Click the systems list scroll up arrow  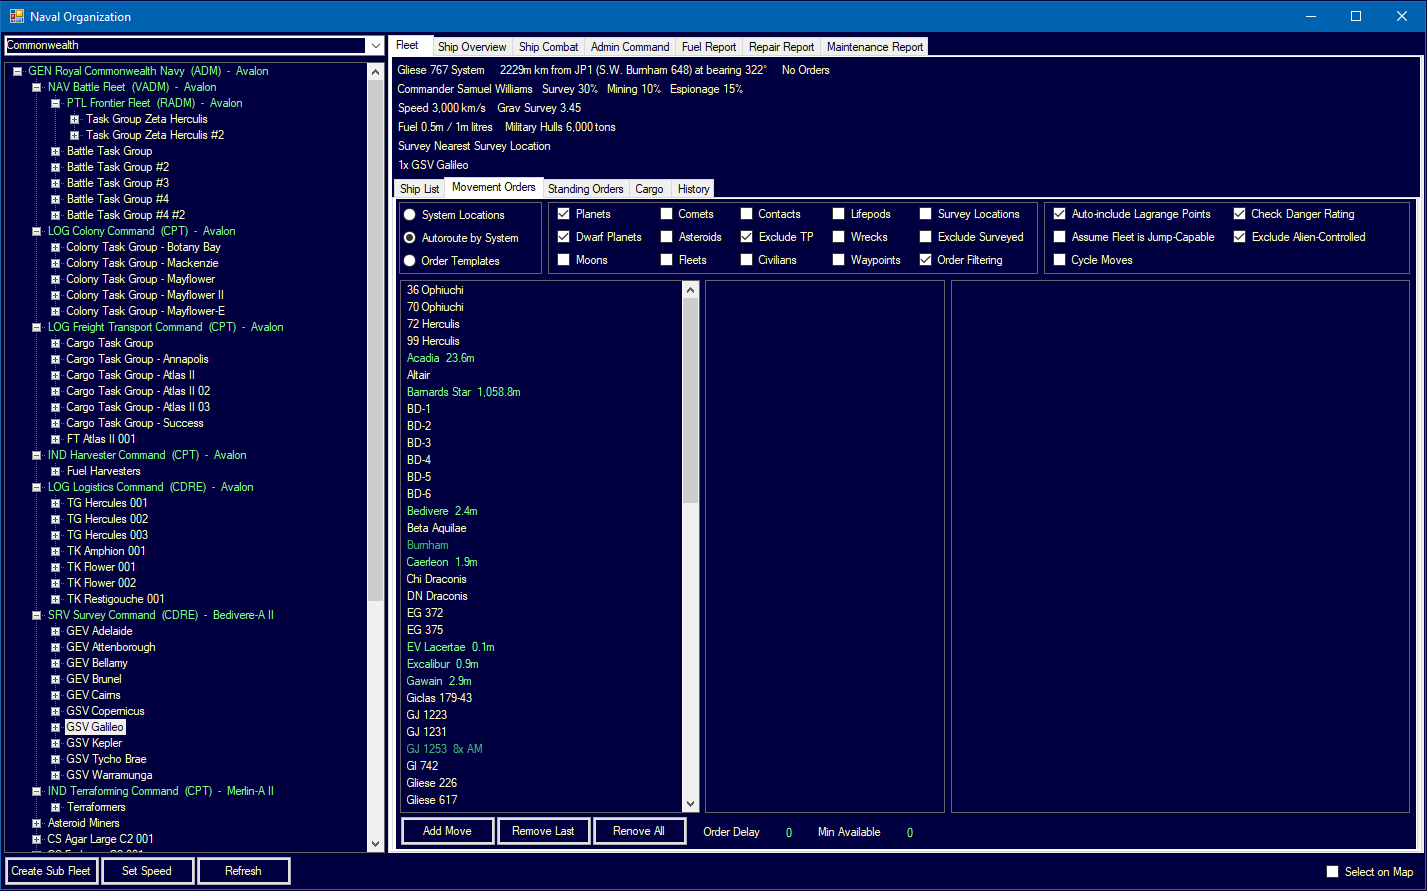690,290
